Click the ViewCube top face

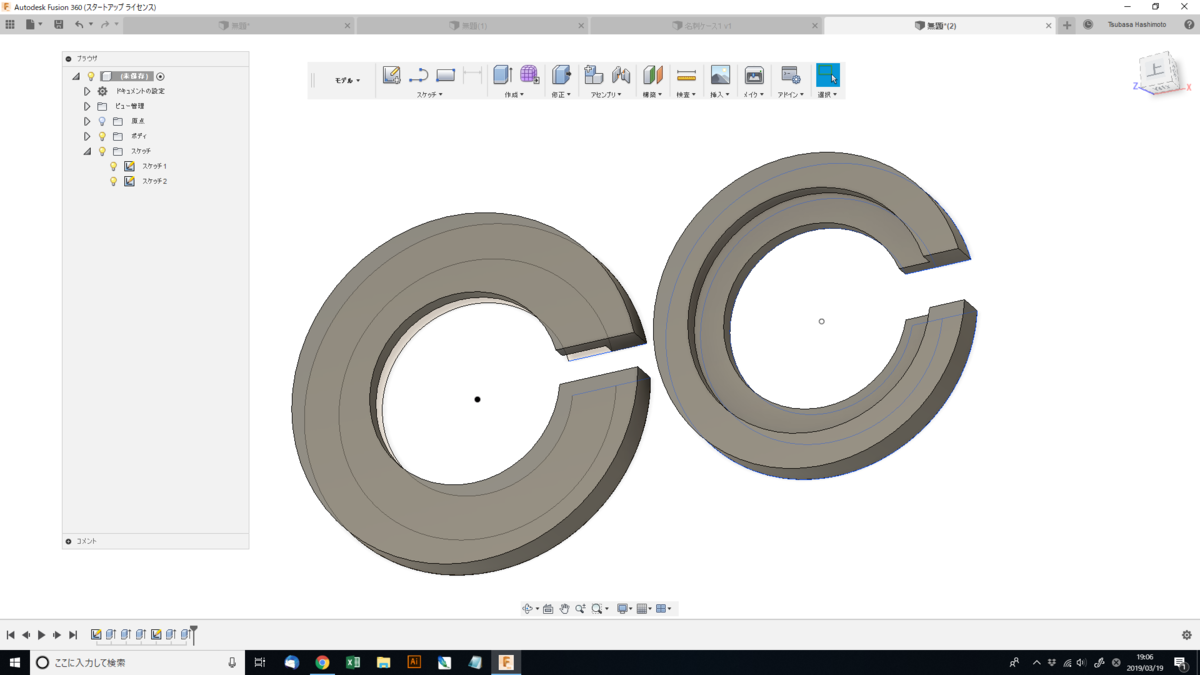1156,70
